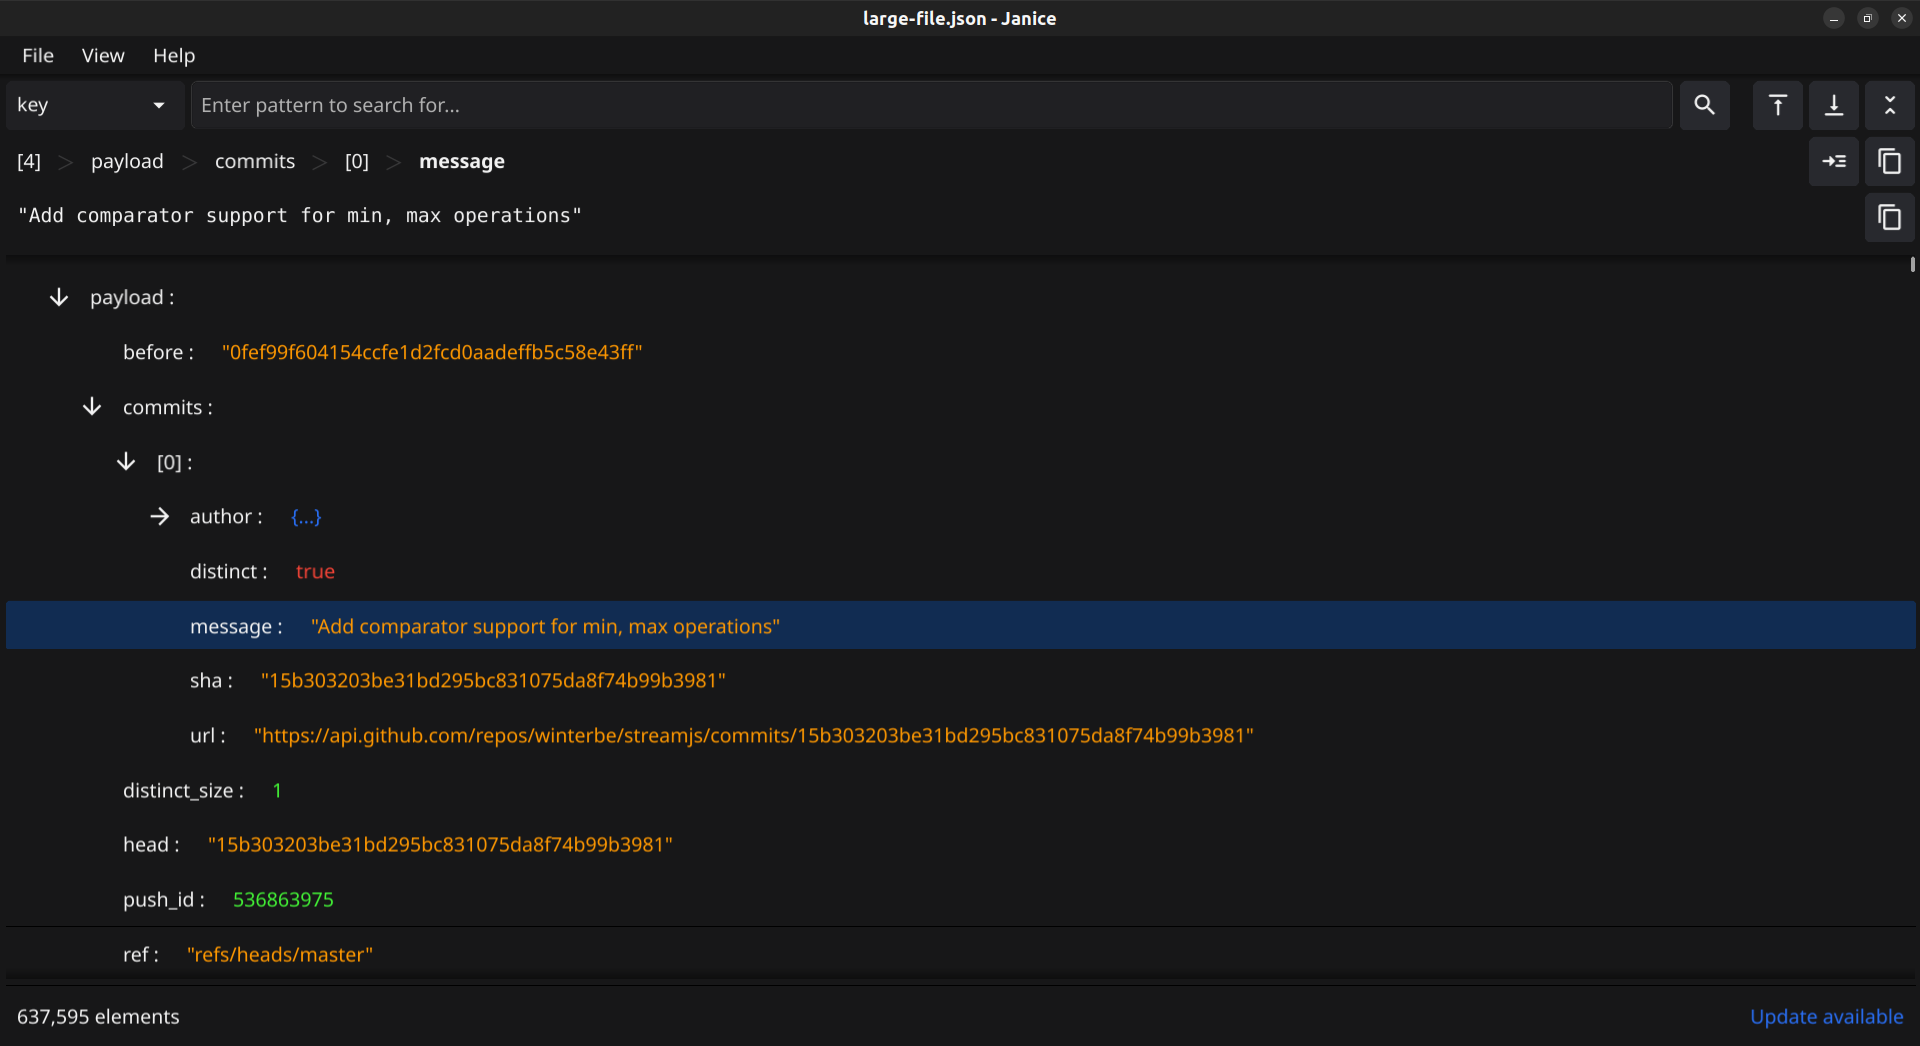Image resolution: width=1920 pixels, height=1046 pixels.
Task: Select the commits breadcrumb segment
Action: (x=255, y=161)
